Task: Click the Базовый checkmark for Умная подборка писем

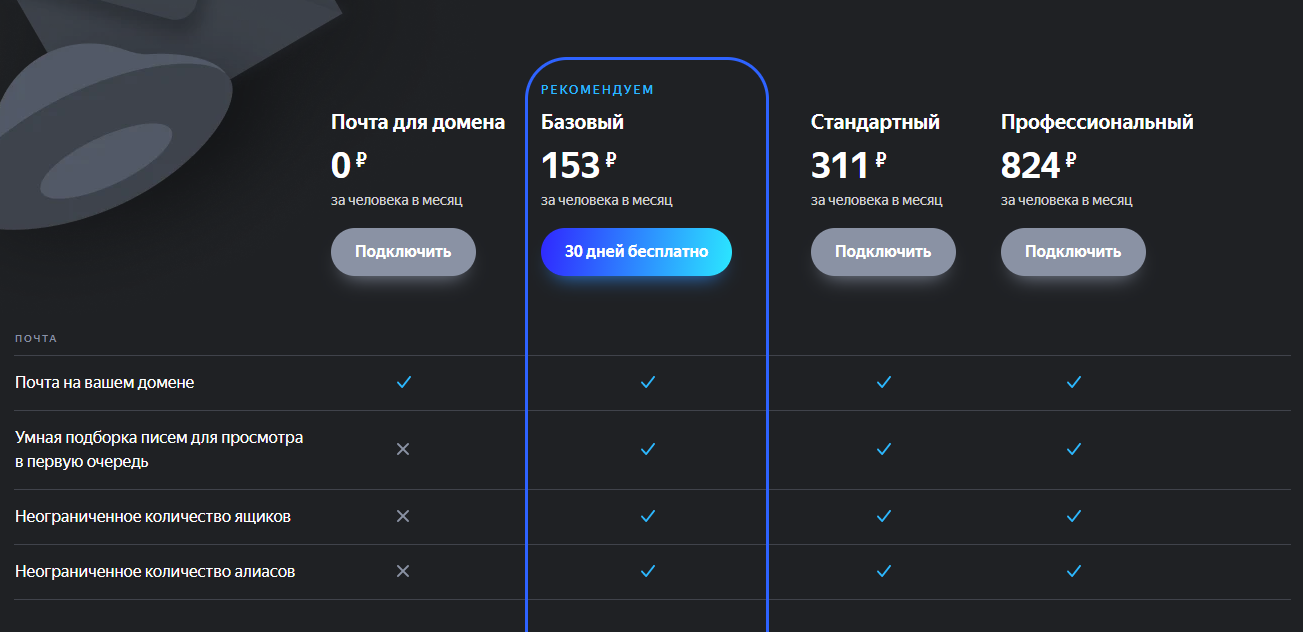Action: (x=647, y=449)
